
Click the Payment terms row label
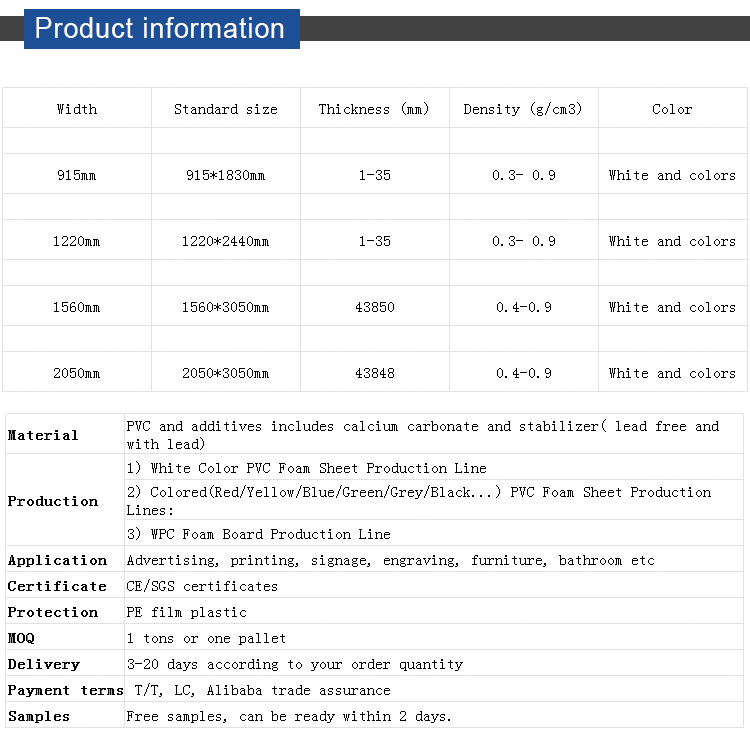[x=66, y=690]
